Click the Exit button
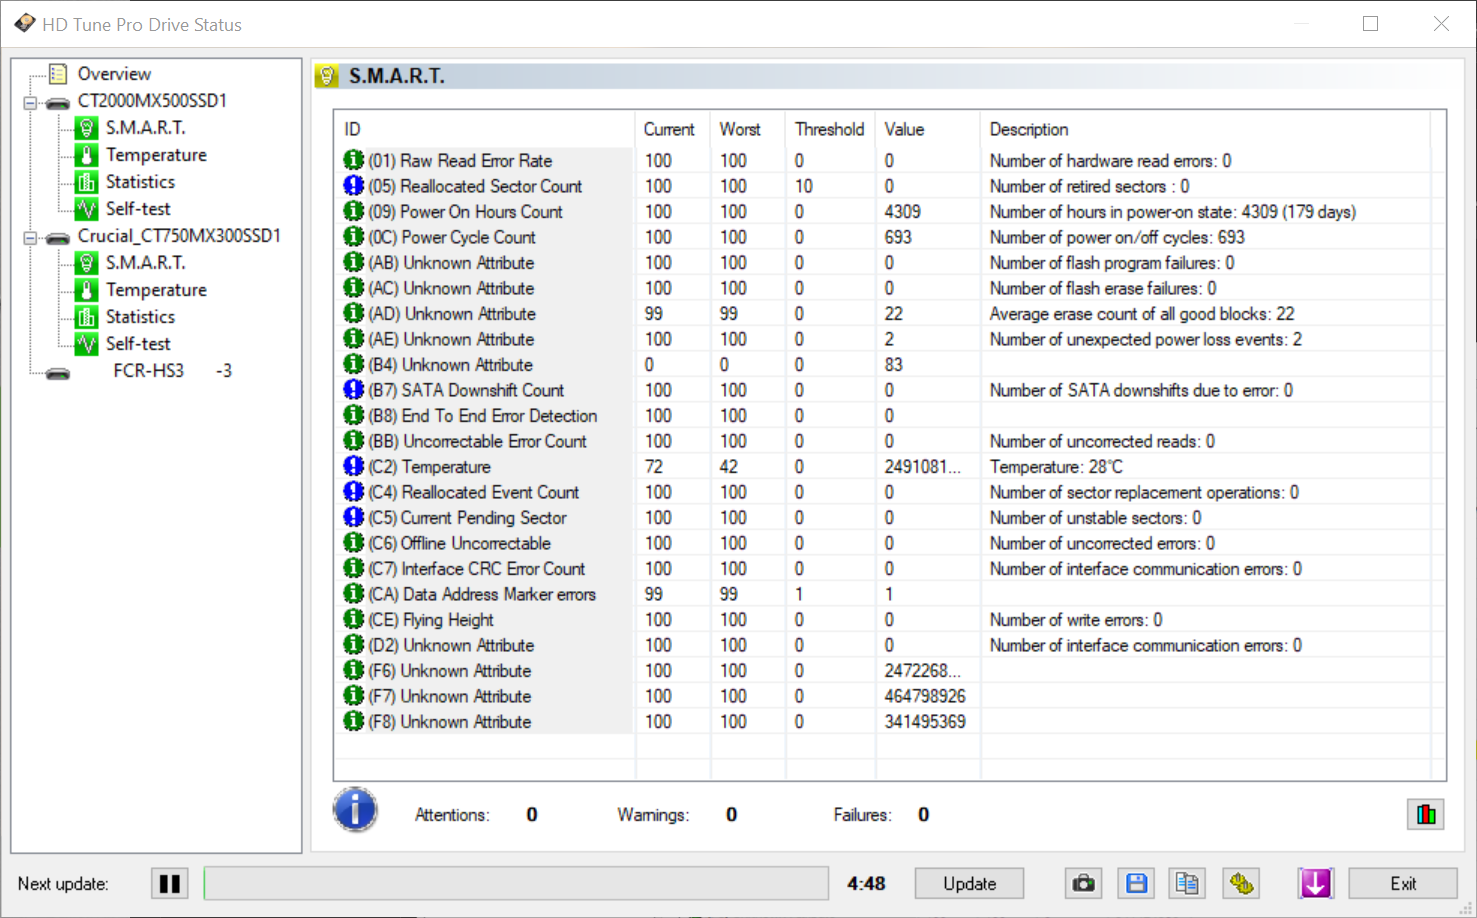The image size is (1477, 918). point(1403,884)
